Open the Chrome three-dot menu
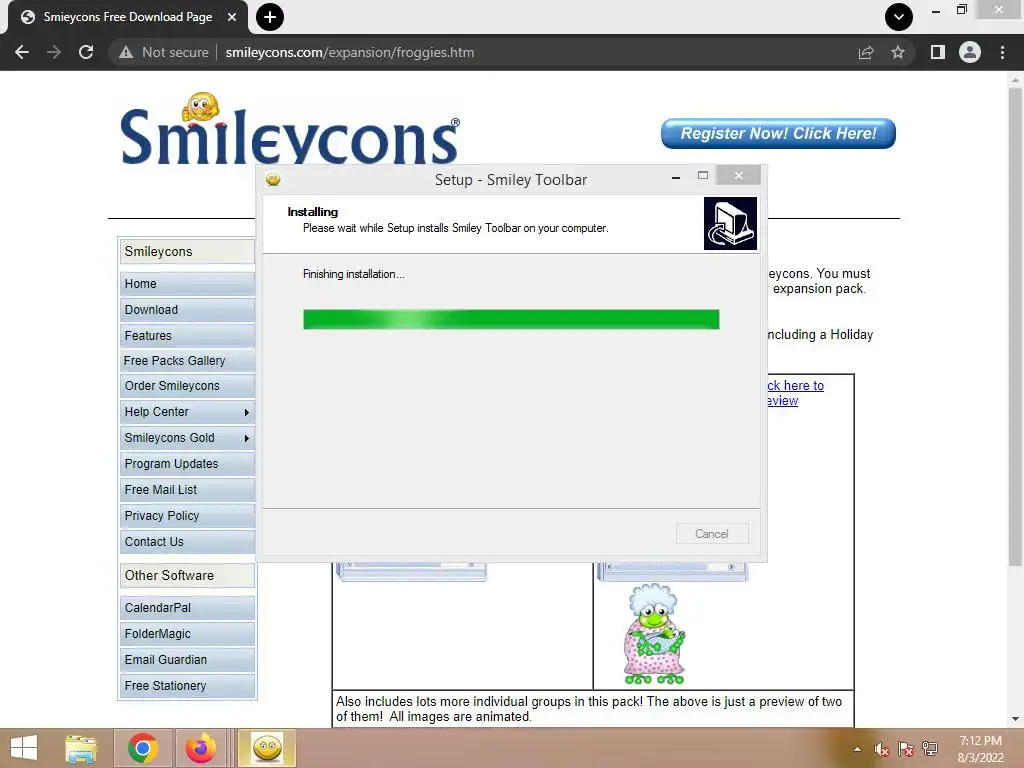This screenshot has width=1024, height=768. click(x=1002, y=52)
